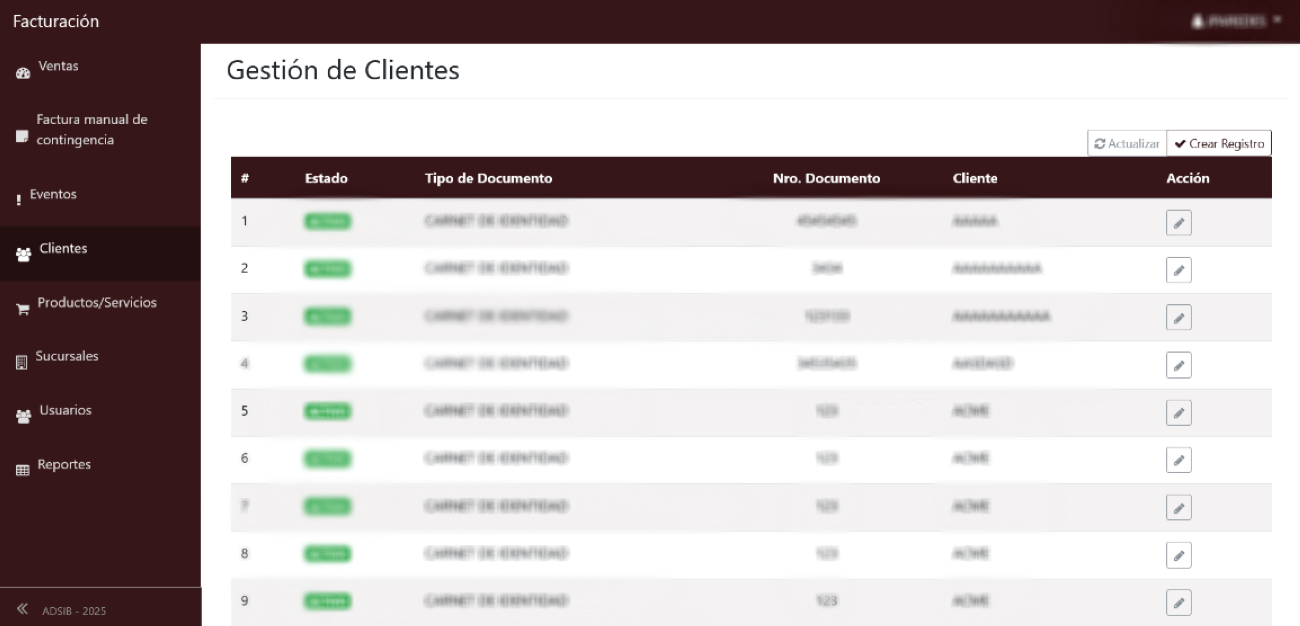Open the edit action for row 7
The image size is (1300, 626).
point(1178,508)
